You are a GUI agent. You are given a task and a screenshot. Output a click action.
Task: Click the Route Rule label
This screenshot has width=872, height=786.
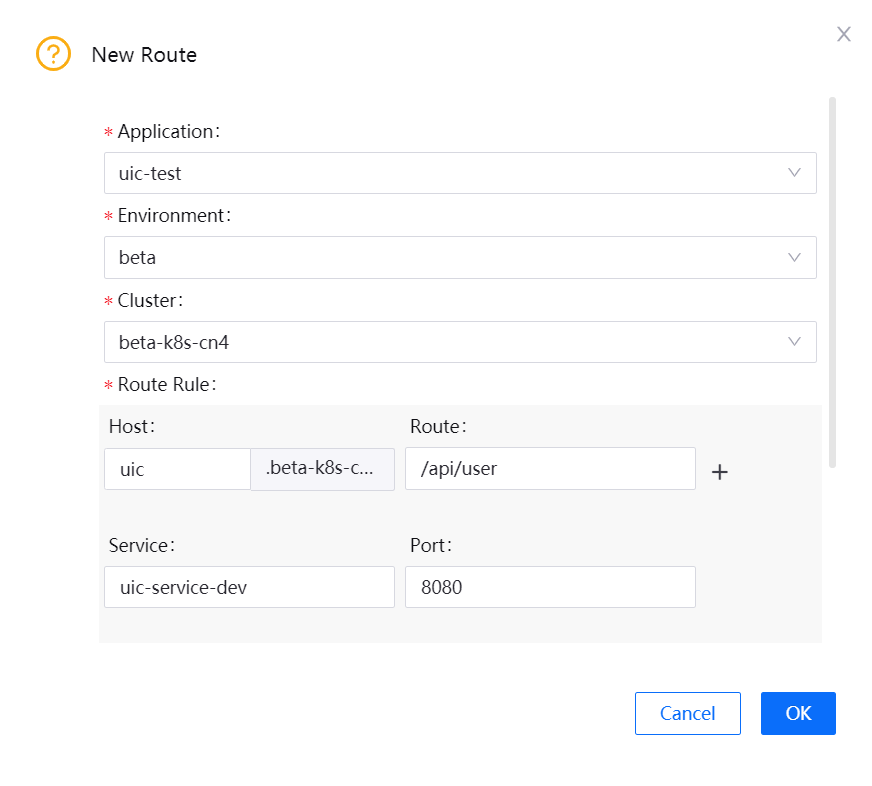pos(166,384)
